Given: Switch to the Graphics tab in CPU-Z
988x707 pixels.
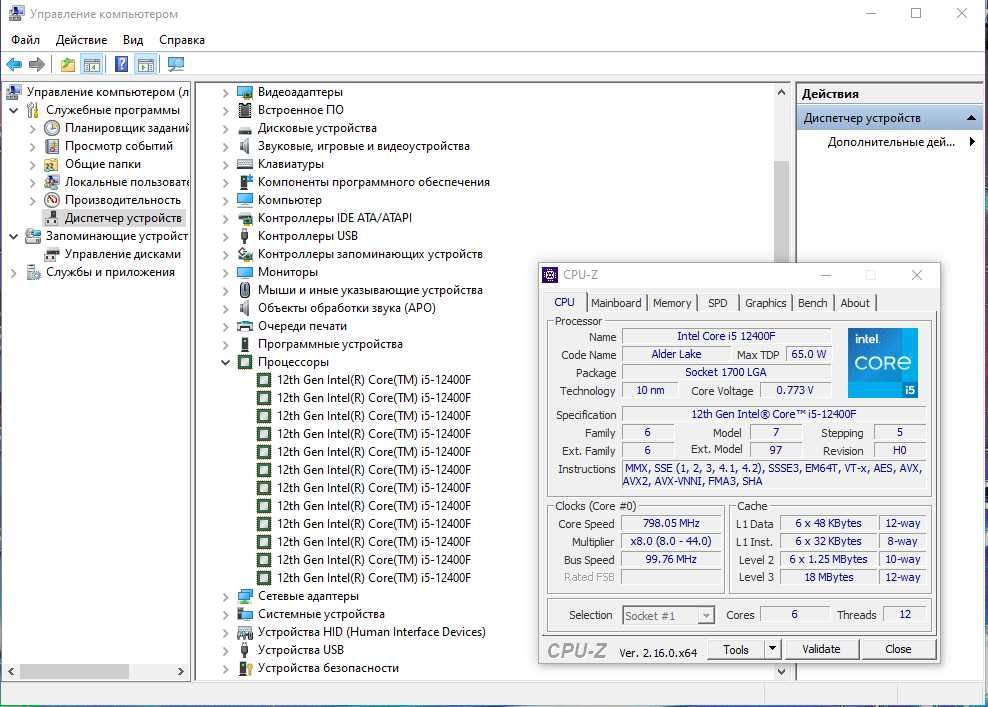Looking at the screenshot, I should click(765, 303).
